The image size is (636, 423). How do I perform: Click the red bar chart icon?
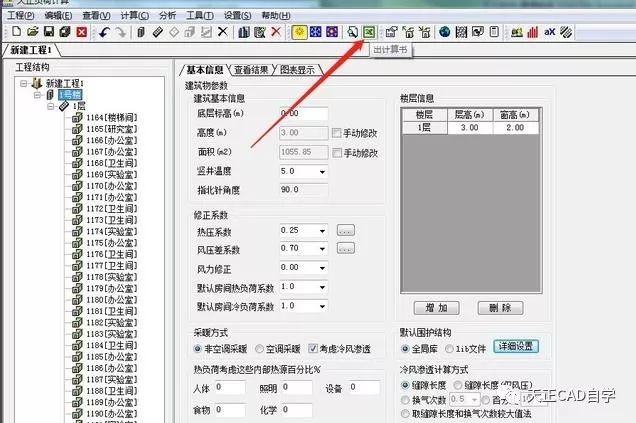[x=533, y=32]
